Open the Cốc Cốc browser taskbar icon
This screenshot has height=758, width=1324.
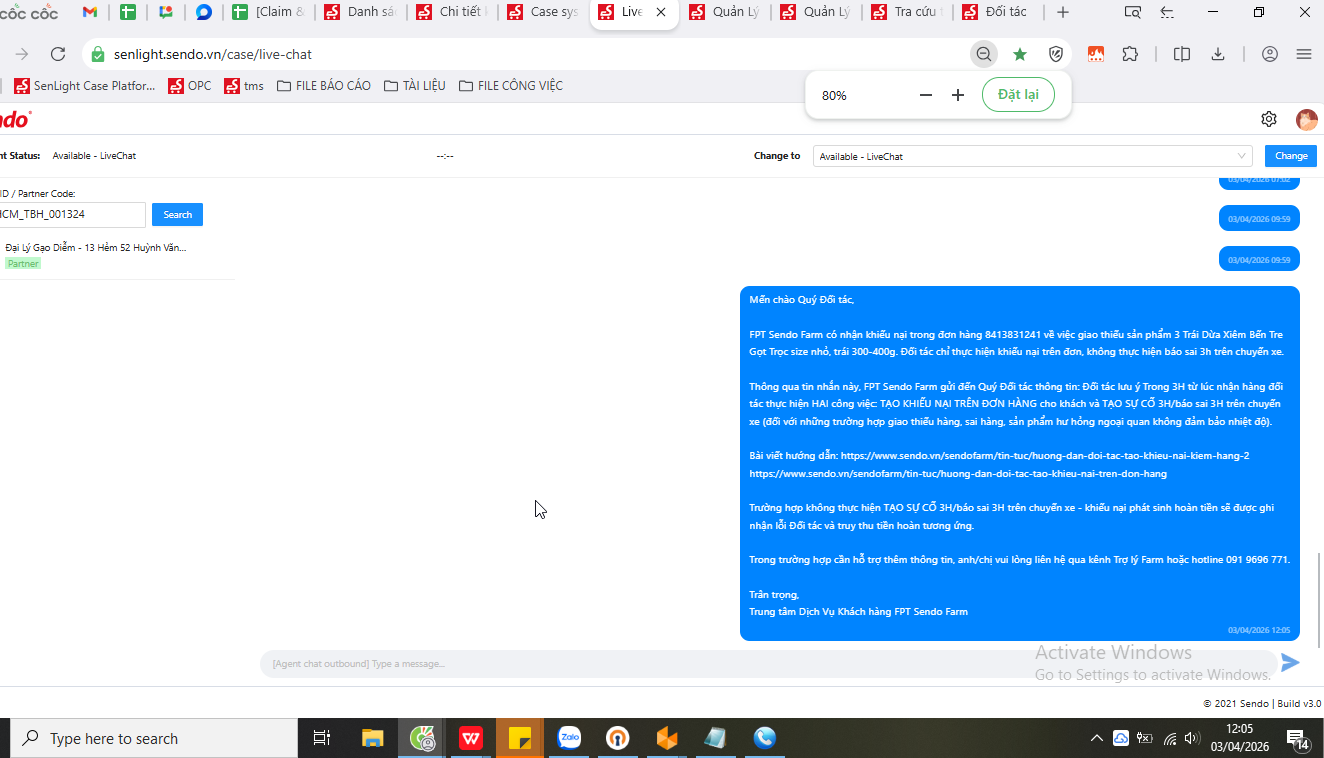coord(422,738)
